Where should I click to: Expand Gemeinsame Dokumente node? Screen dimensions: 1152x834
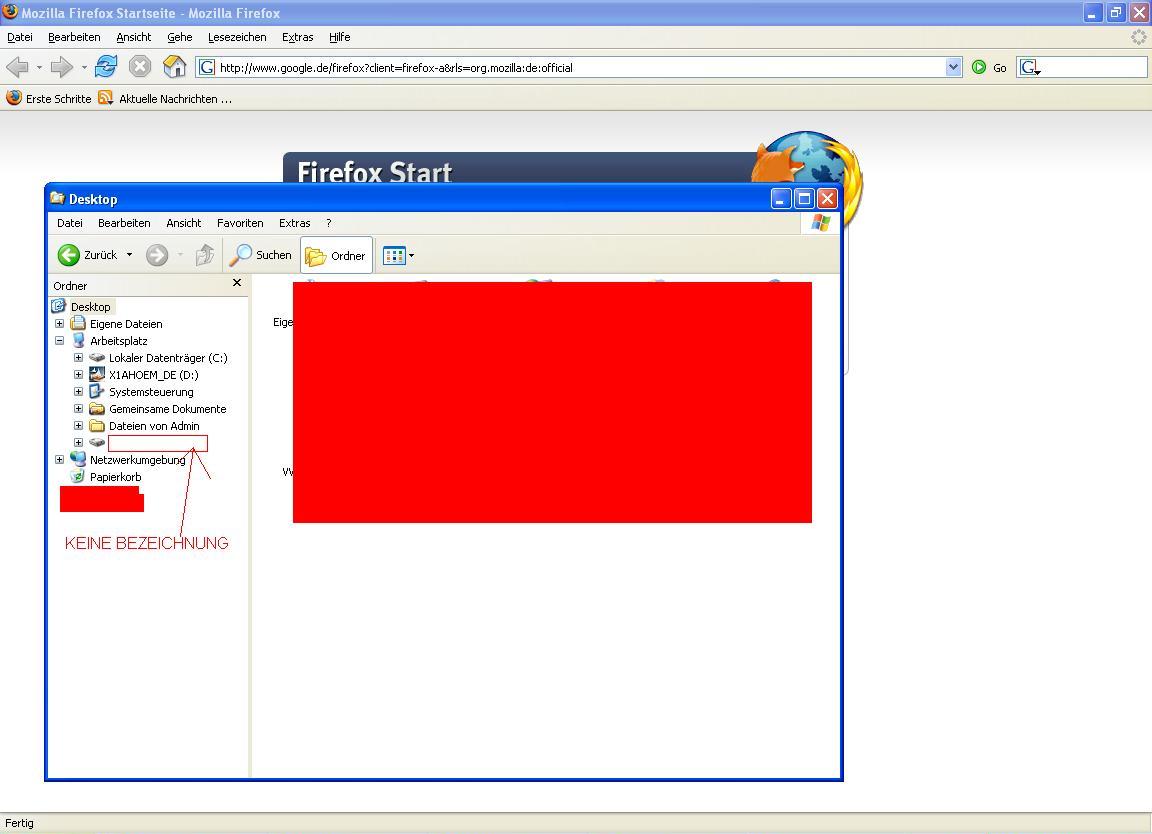(x=79, y=409)
